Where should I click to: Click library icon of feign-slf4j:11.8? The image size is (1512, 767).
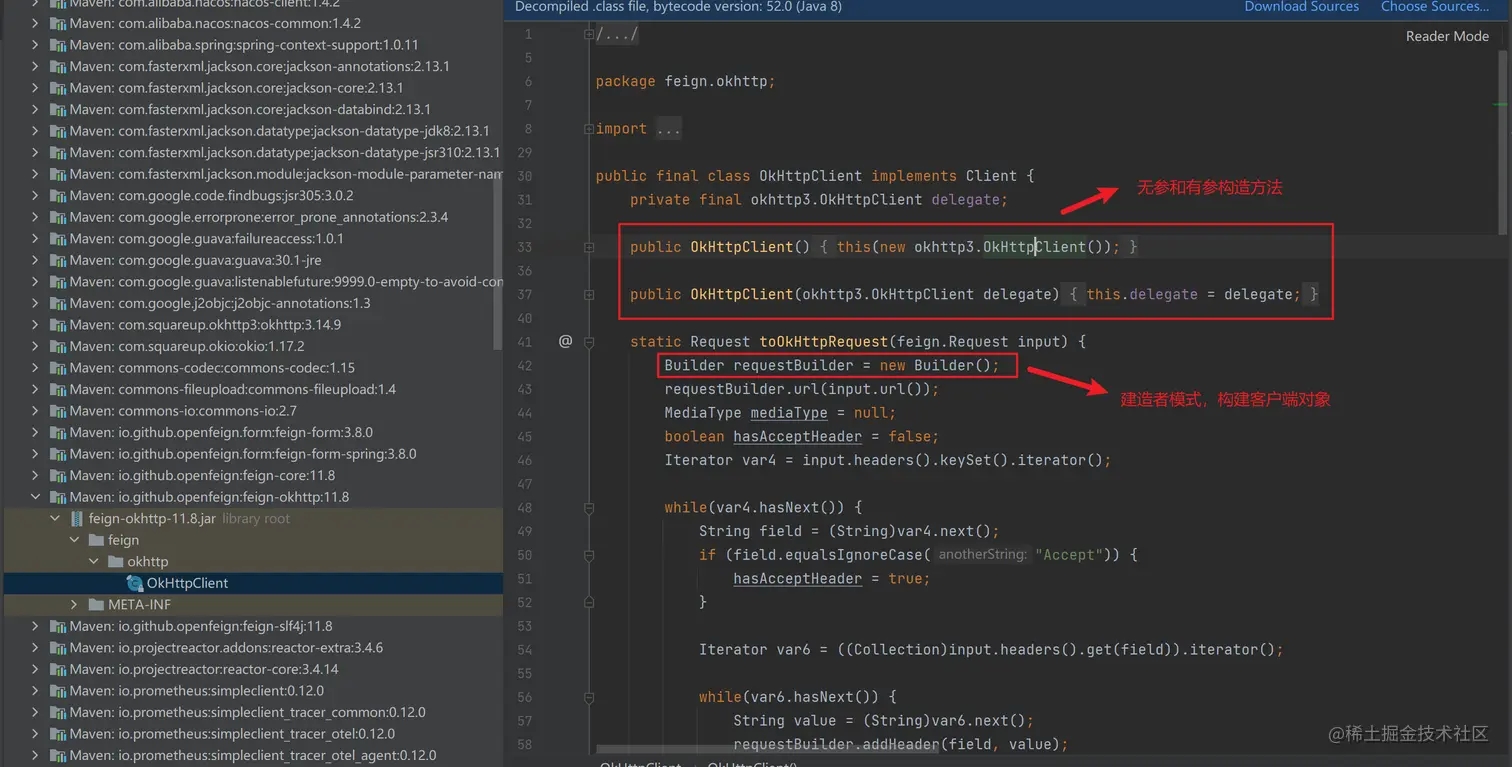point(57,626)
